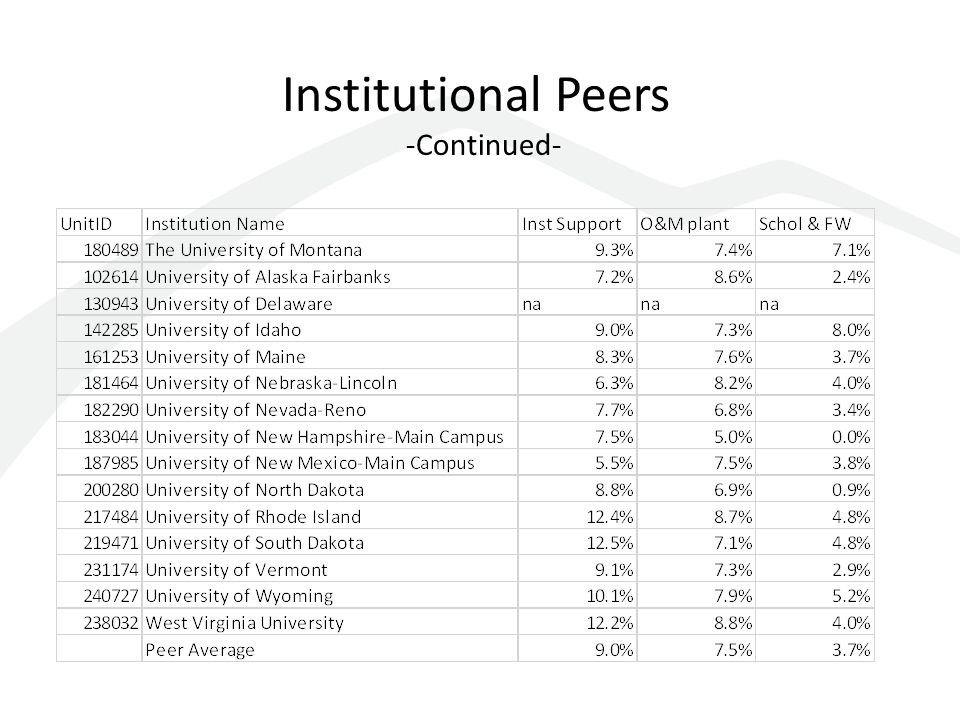Select the 12.4% Rhode Island Inst Support value
The height and width of the screenshot is (720, 960).
coord(610,517)
